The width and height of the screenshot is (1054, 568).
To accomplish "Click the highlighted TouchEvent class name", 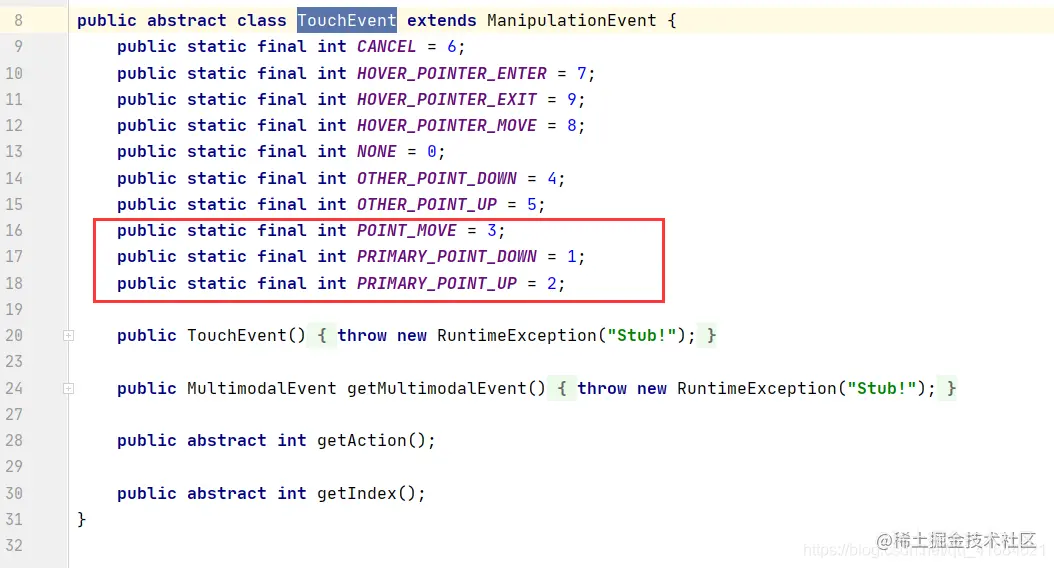I will 347,20.
